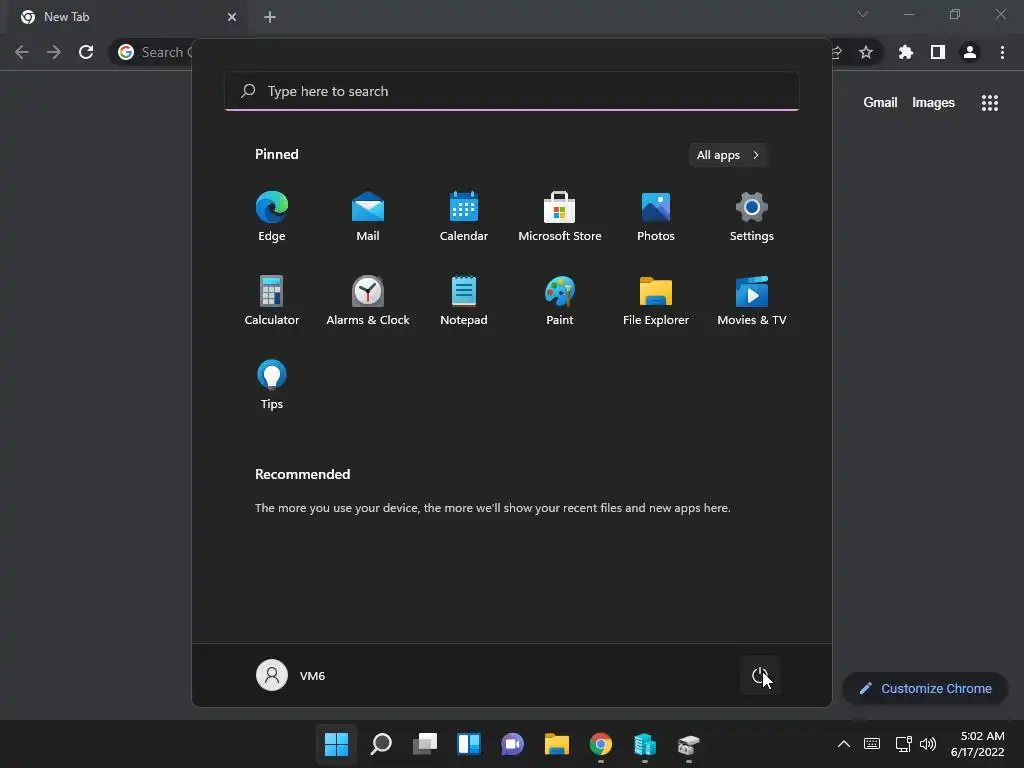Launch the Photos app
Viewport: 1024px width, 768px height.
tap(656, 217)
